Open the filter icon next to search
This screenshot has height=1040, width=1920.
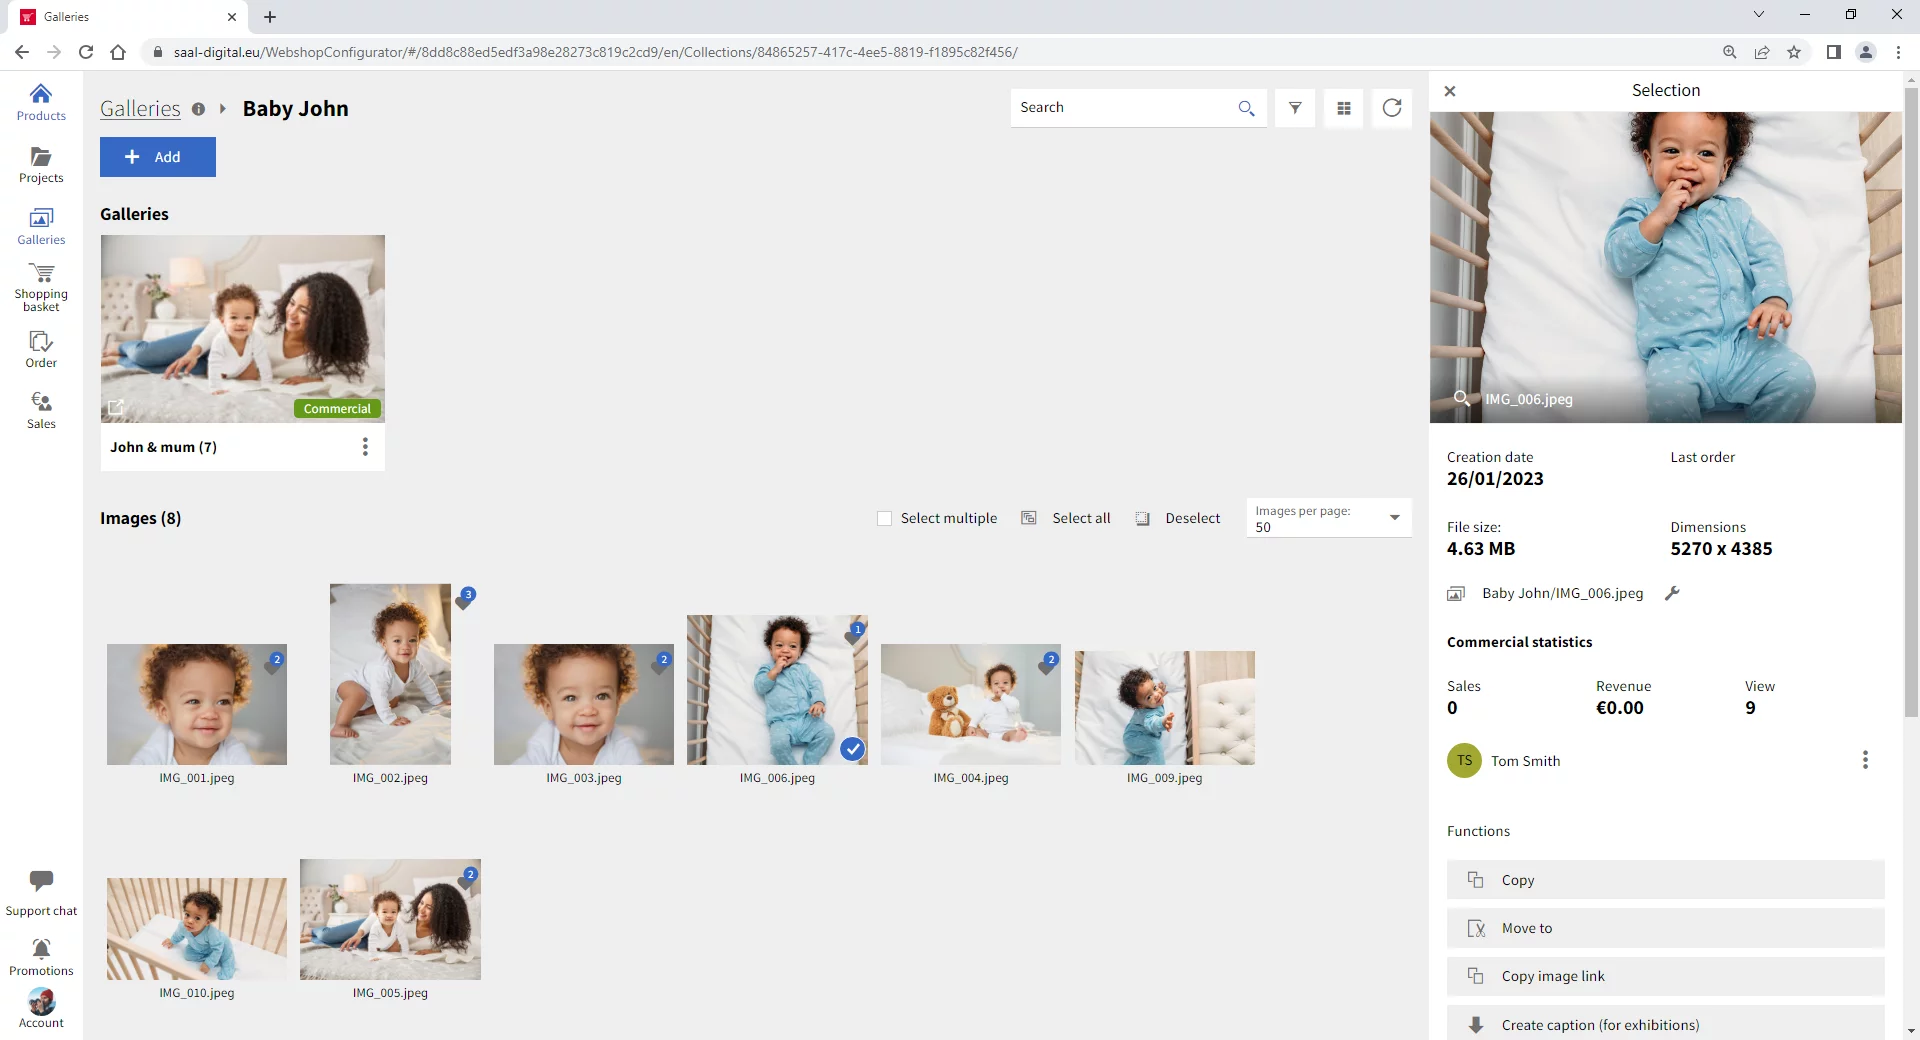(x=1295, y=108)
